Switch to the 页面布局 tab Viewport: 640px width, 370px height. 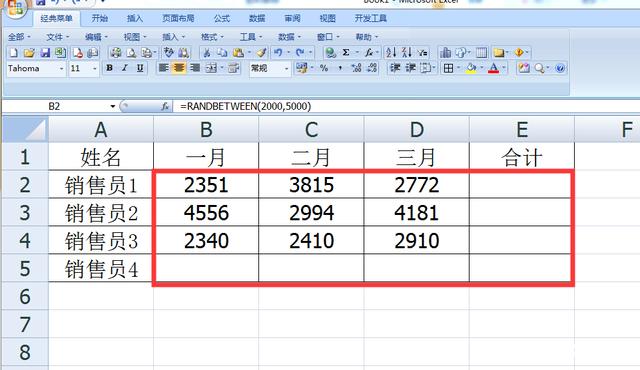point(178,18)
